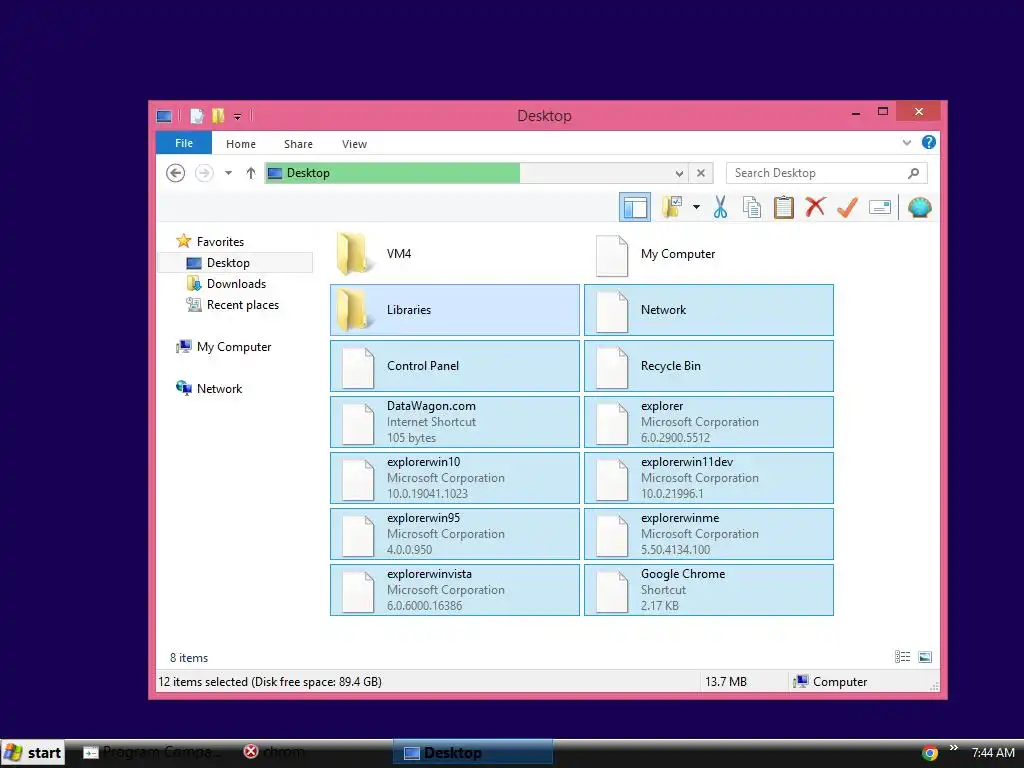Select the explorerwinme file
The width and height of the screenshot is (1024, 768).
click(x=709, y=534)
